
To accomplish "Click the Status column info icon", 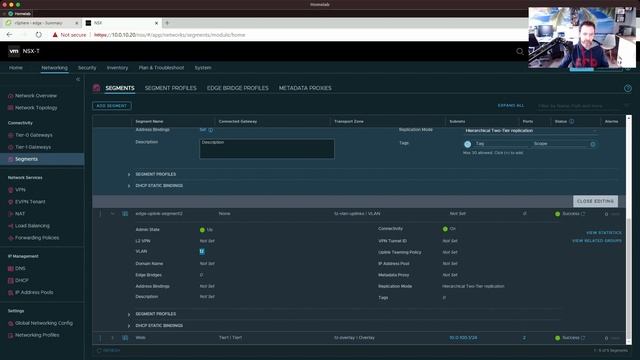I will pos(571,121).
